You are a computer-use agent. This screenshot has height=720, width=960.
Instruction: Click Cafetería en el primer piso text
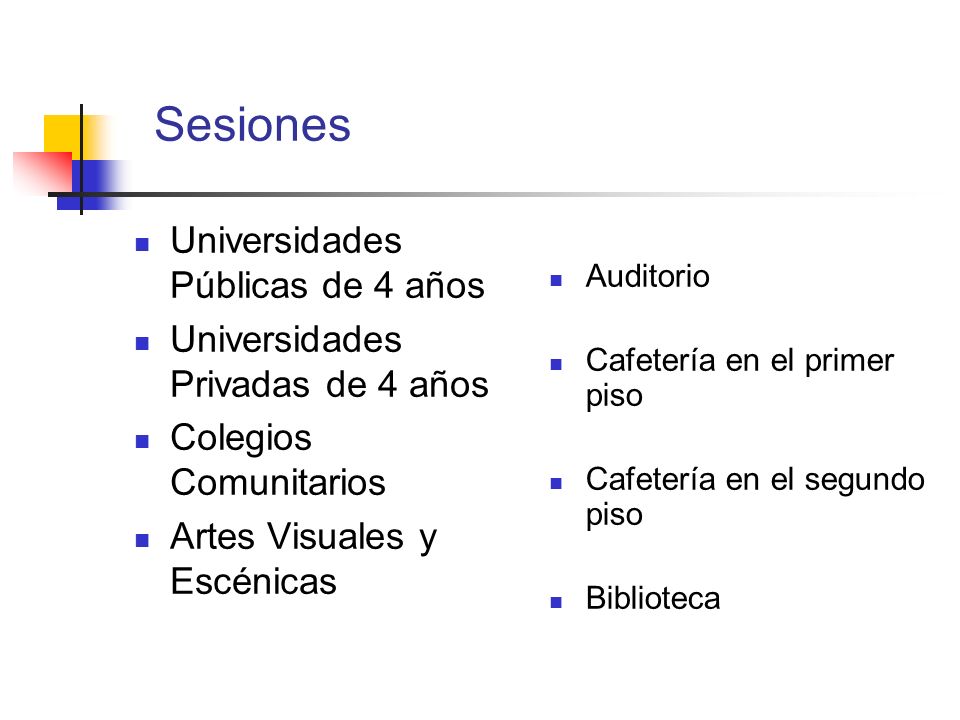740,378
